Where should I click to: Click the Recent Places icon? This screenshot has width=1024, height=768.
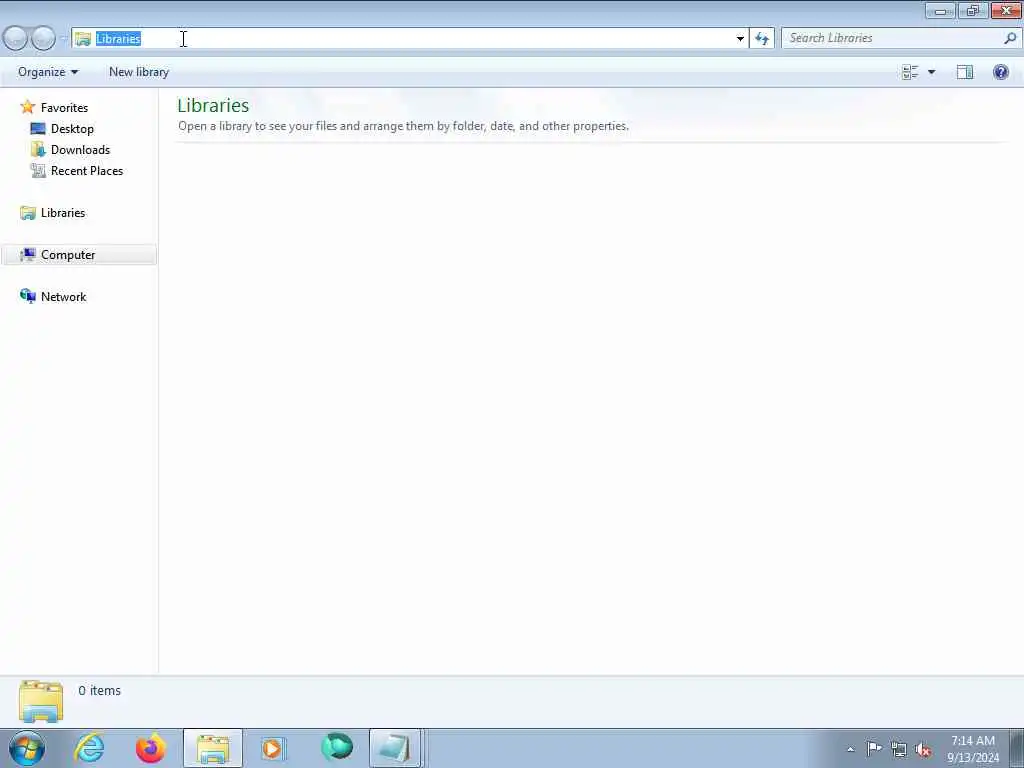pos(38,170)
